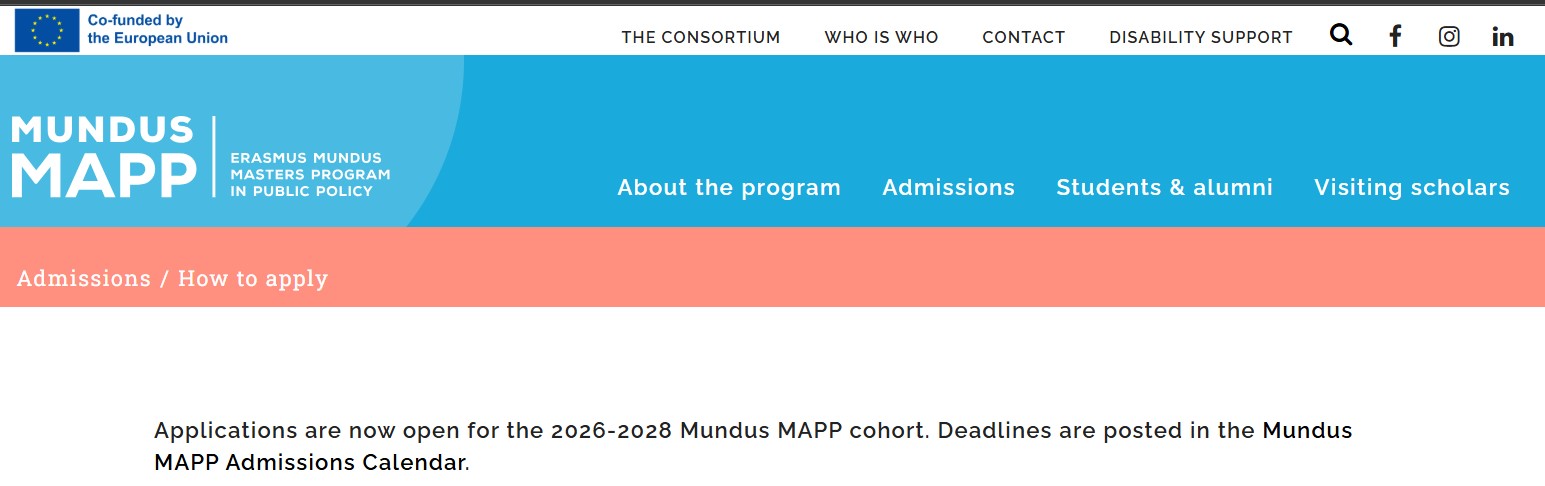Go to Disability Support
Image resolution: width=1545 pixels, height=486 pixels.
1200,37
